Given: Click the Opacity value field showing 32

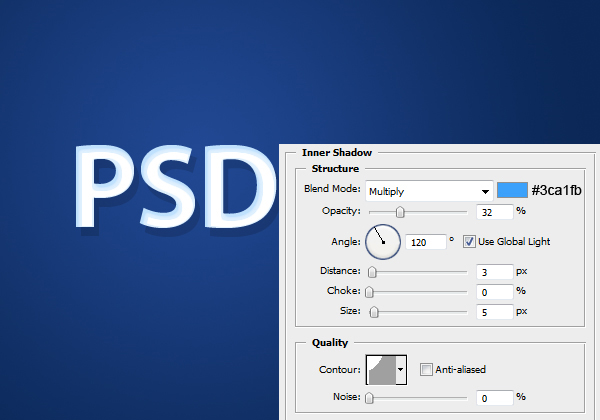Looking at the screenshot, I should 494,212.
